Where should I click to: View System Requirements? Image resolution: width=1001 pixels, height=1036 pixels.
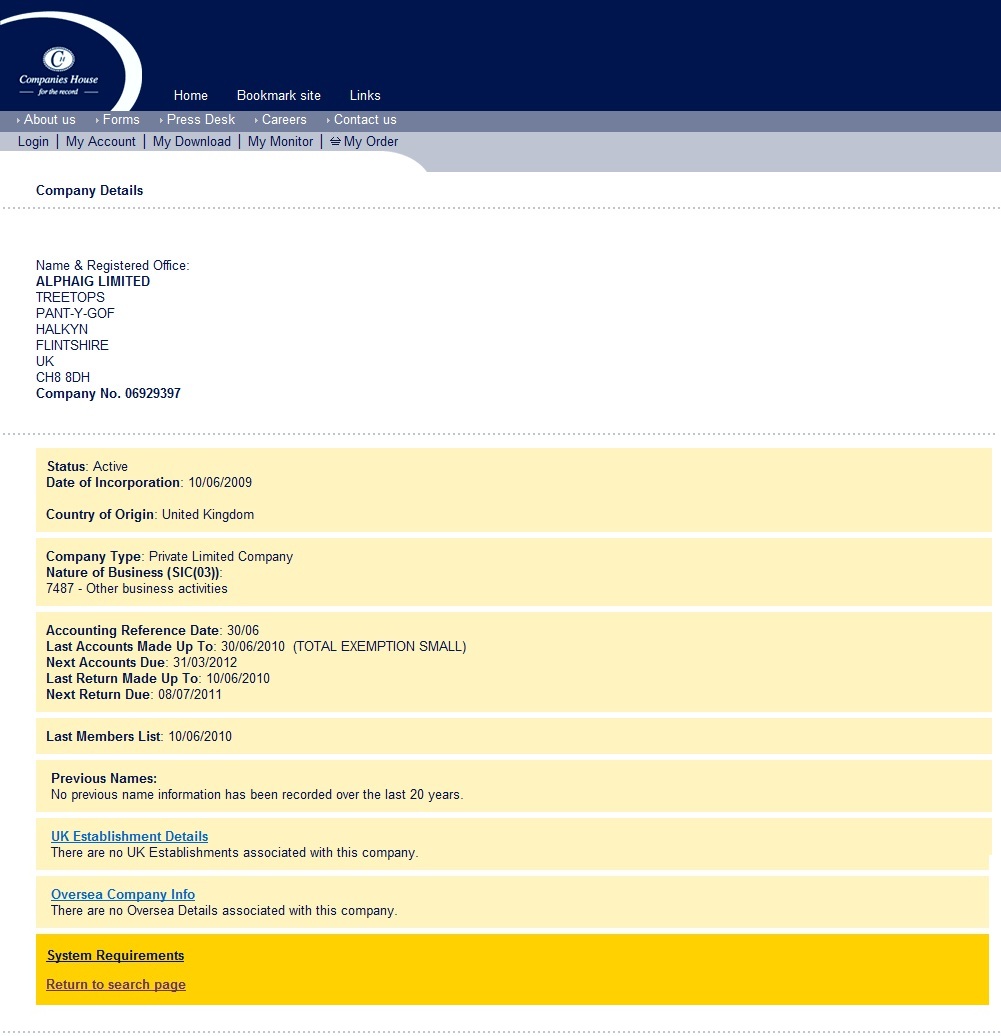point(115,956)
